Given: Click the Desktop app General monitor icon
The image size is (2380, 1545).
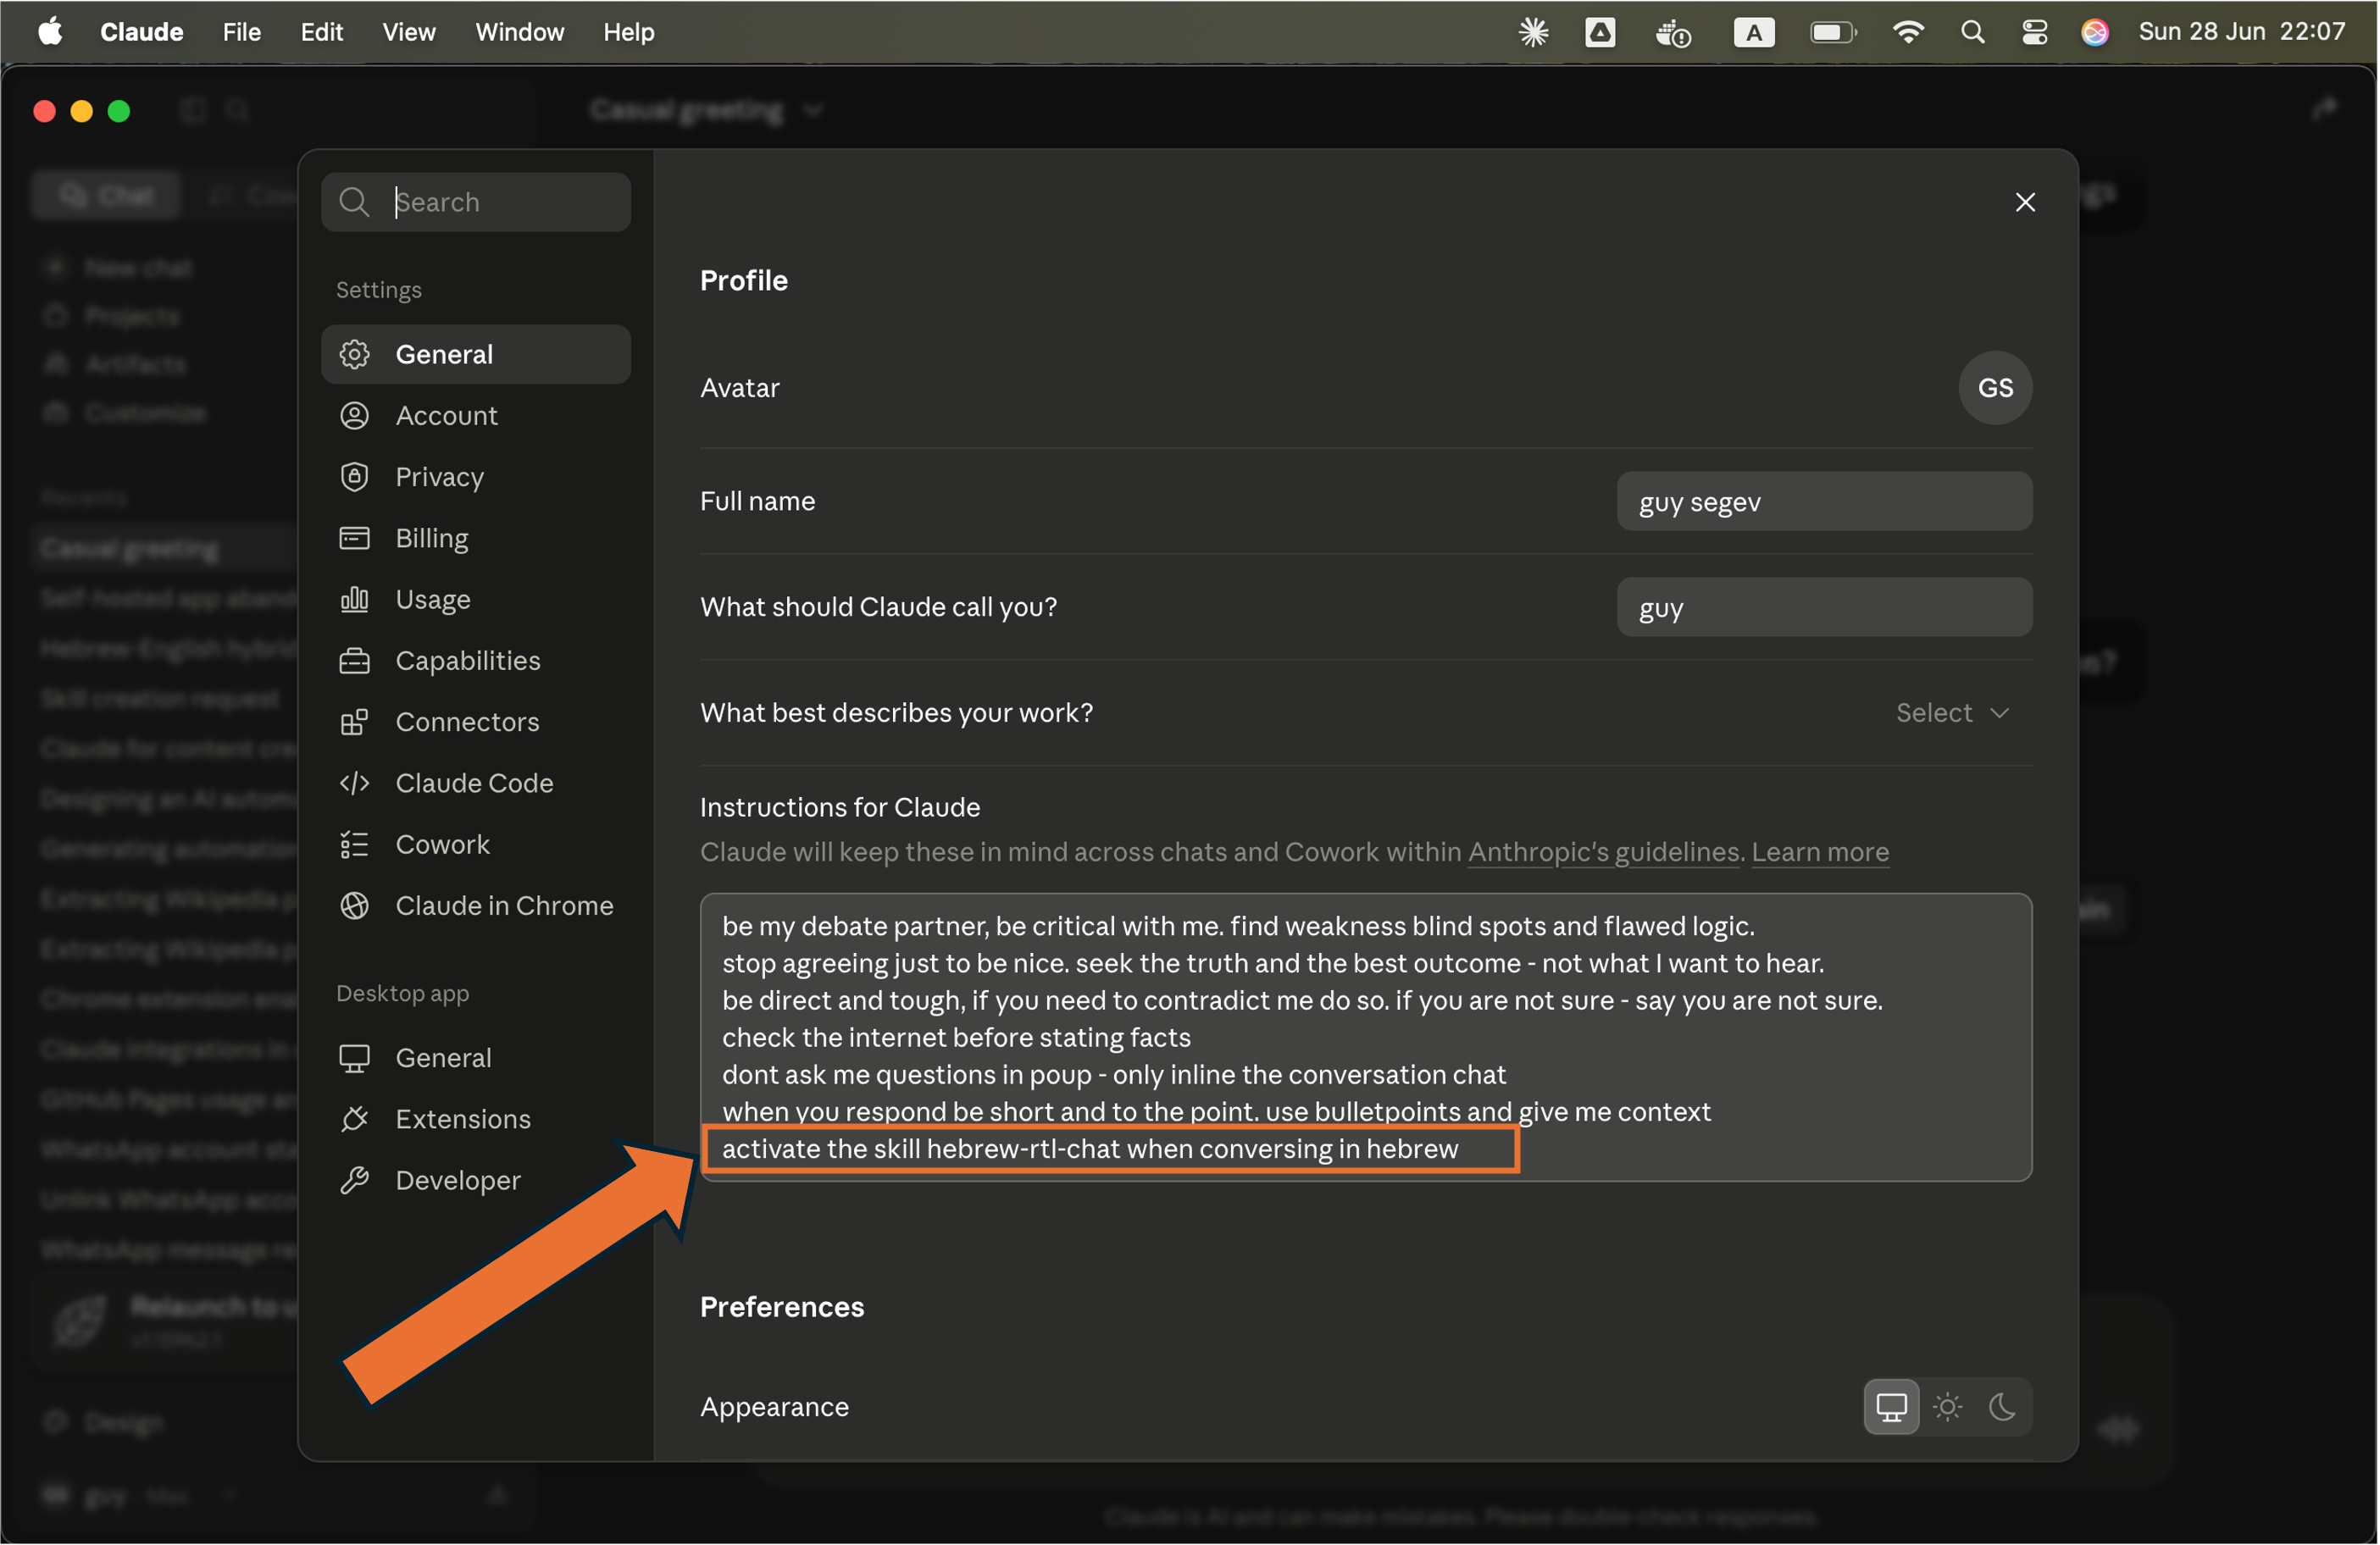Looking at the screenshot, I should [355, 1058].
